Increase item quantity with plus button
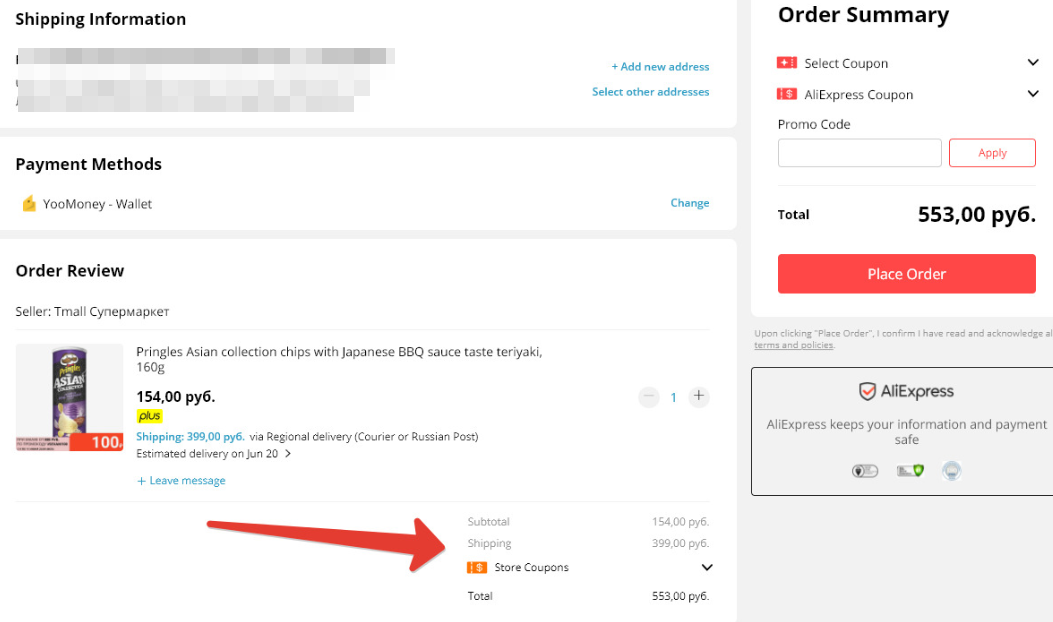The height and width of the screenshot is (622, 1053). click(x=698, y=396)
